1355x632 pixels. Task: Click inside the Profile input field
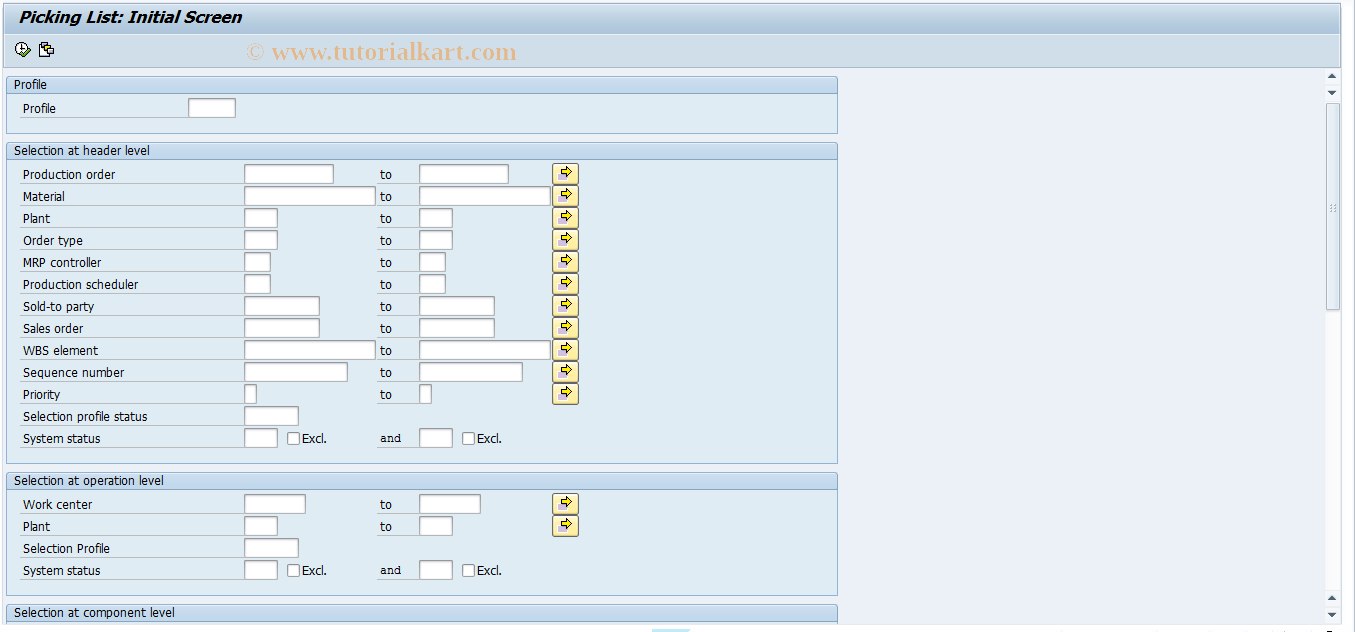tap(211, 107)
